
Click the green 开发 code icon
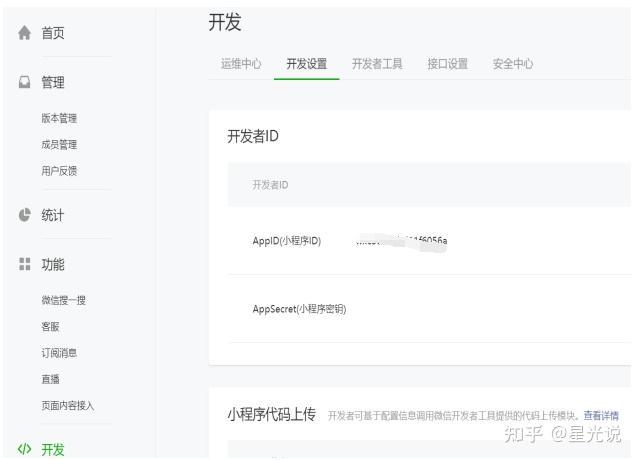point(24,449)
